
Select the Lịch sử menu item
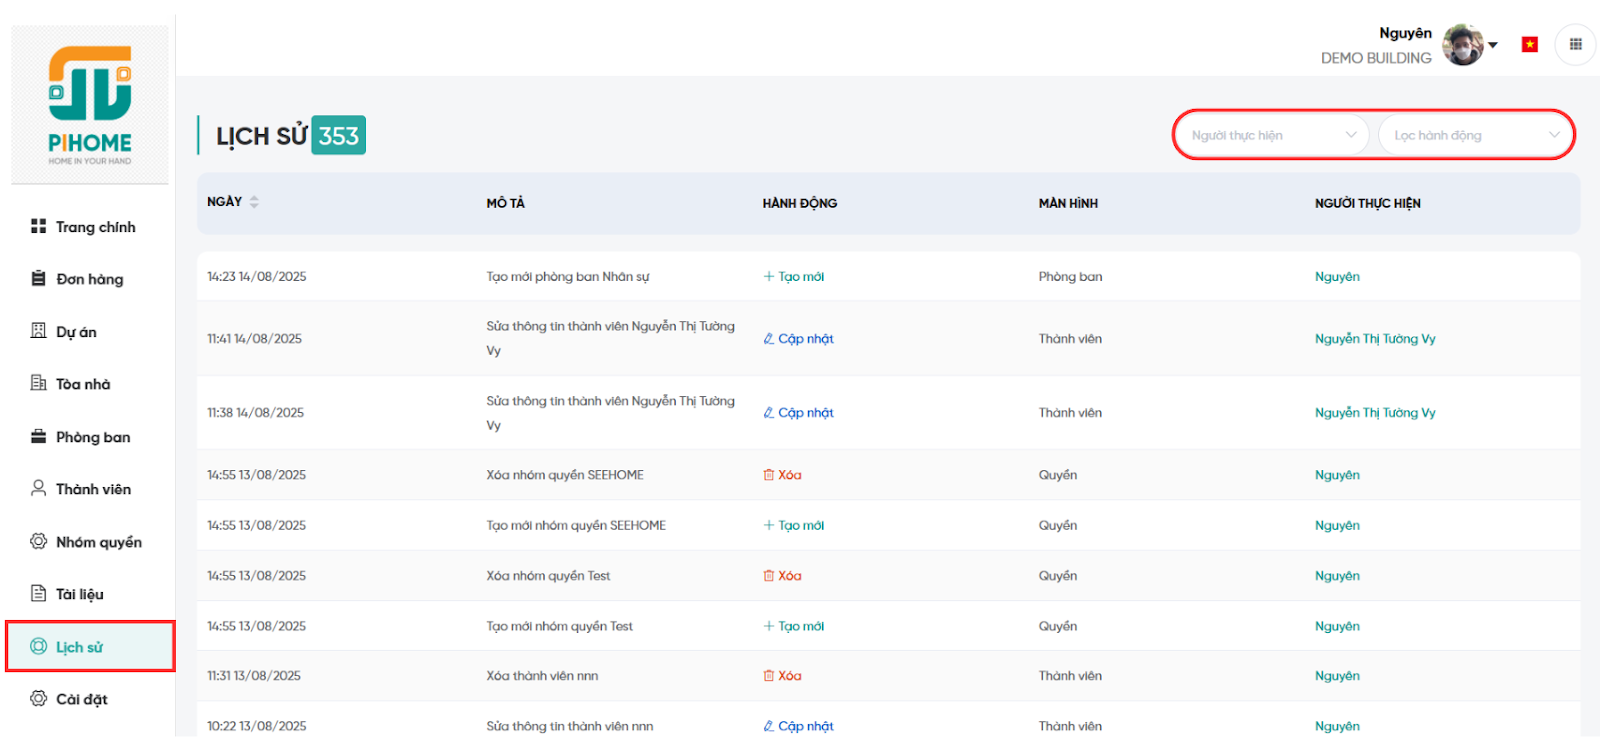[79, 647]
